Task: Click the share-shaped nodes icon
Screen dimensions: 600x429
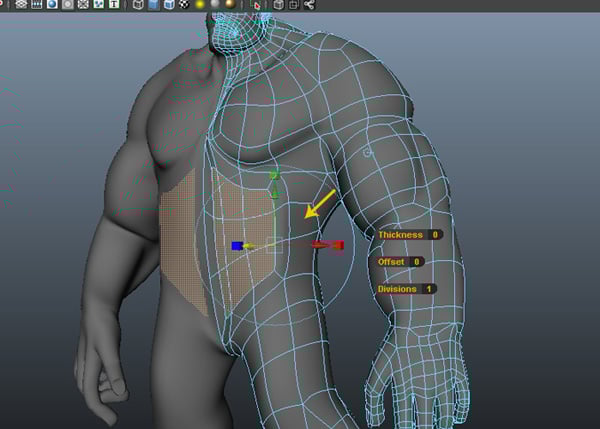Action: point(309,5)
